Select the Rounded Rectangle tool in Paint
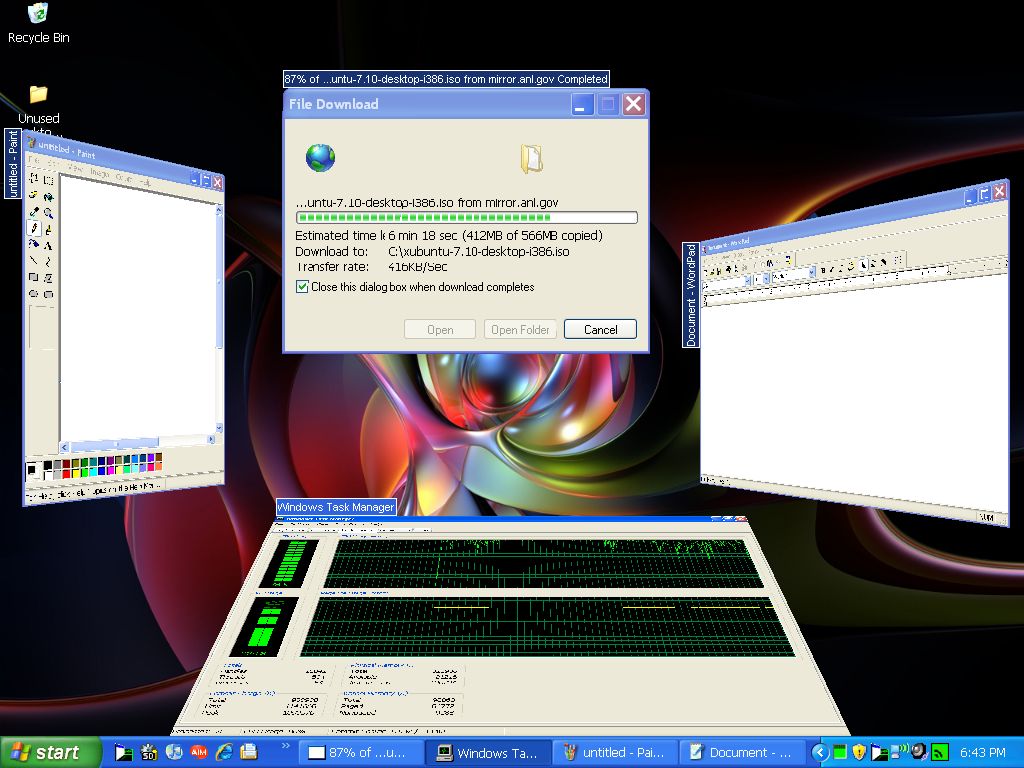The height and width of the screenshot is (768, 1024). point(48,295)
